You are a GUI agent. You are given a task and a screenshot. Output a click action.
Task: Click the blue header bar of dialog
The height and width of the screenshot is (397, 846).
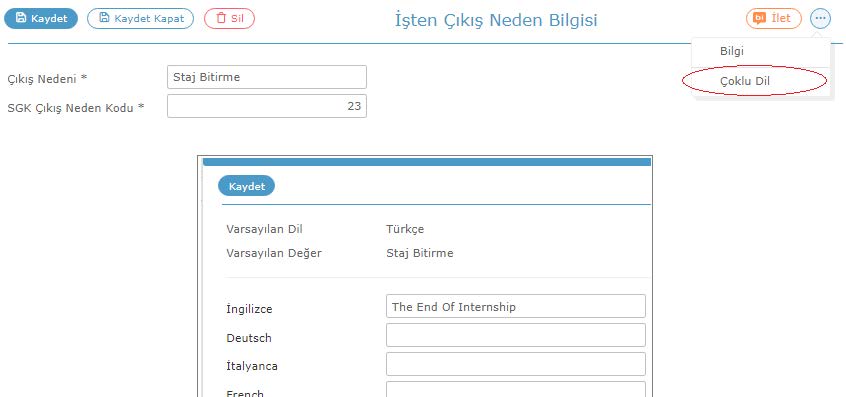coord(427,162)
